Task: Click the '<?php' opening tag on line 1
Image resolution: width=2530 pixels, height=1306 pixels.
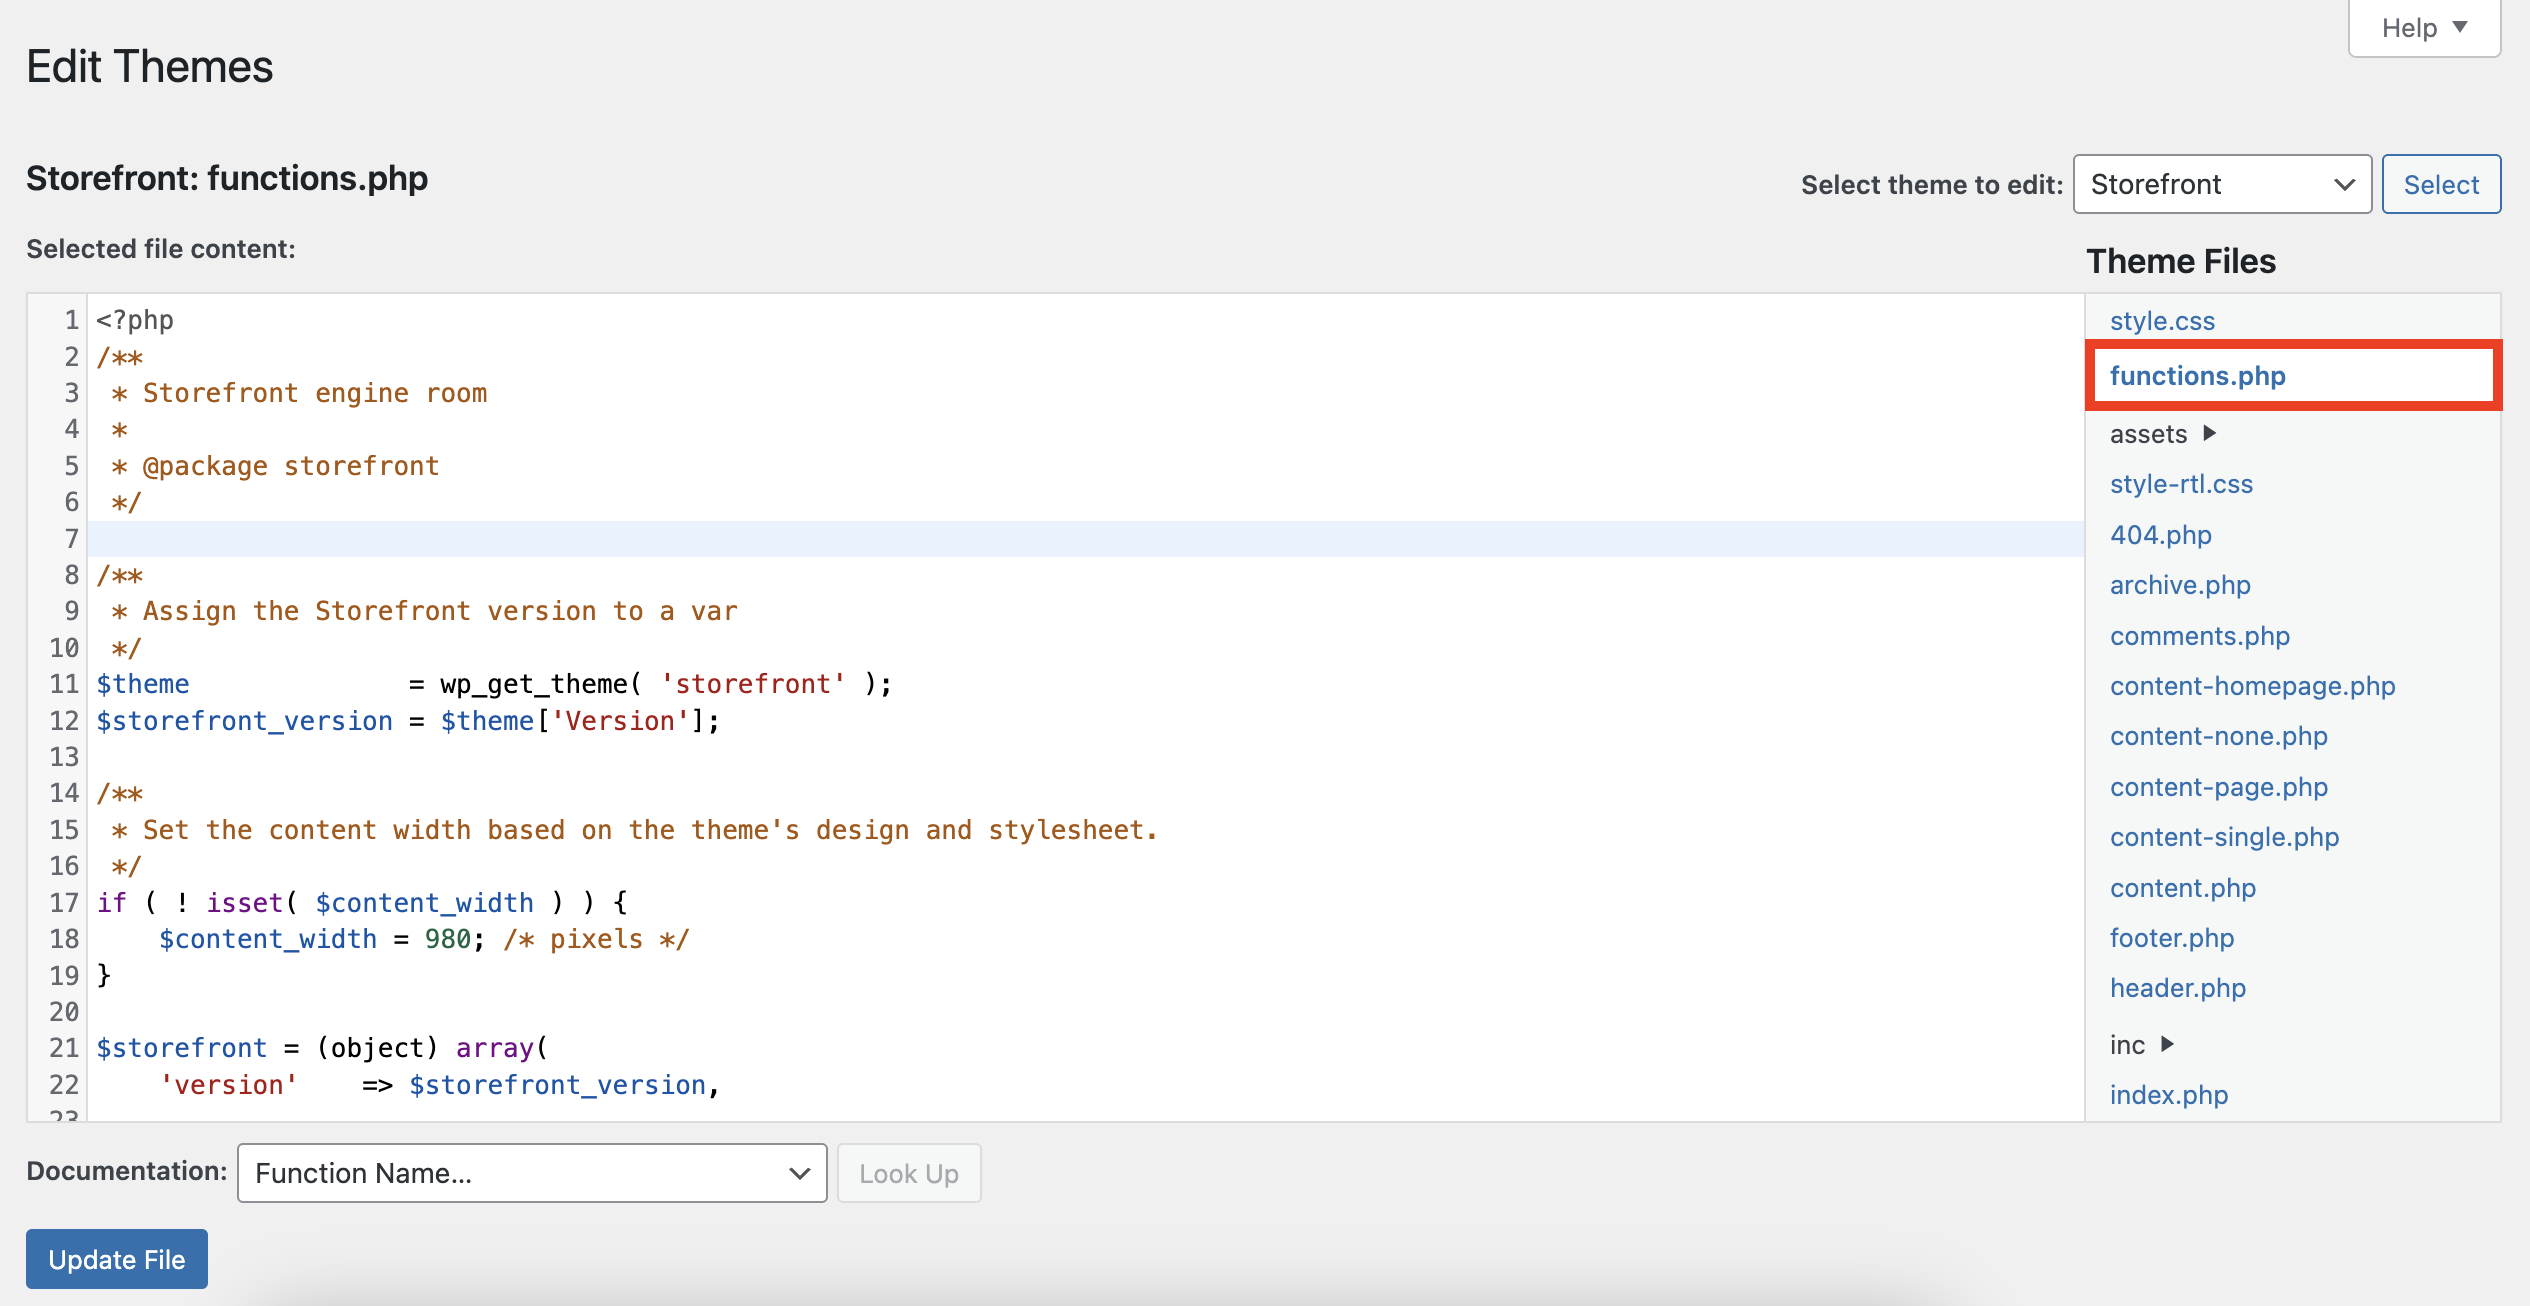Action: (x=135, y=320)
